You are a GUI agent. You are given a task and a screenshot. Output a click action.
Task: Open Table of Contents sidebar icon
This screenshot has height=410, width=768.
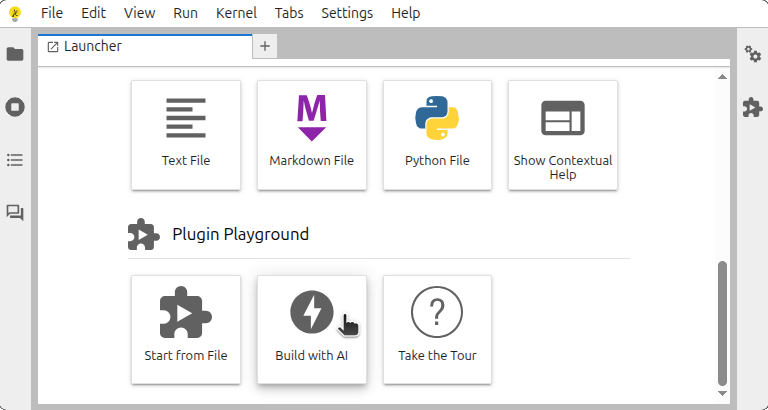pyautogui.click(x=15, y=160)
